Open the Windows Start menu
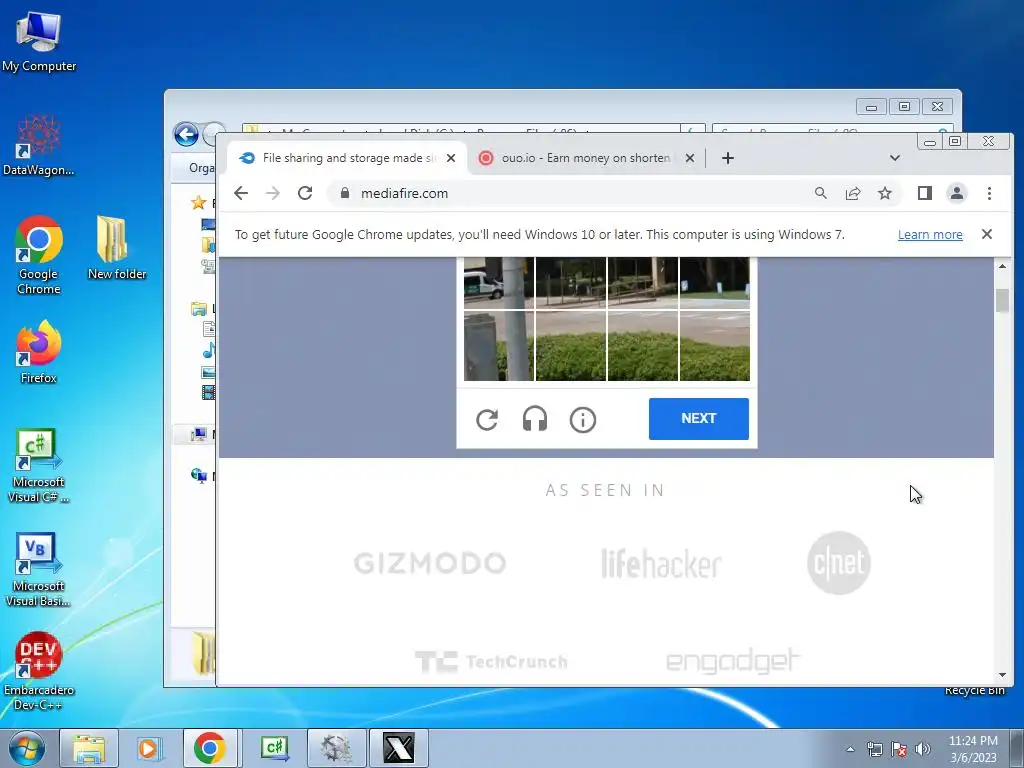 coord(27,748)
